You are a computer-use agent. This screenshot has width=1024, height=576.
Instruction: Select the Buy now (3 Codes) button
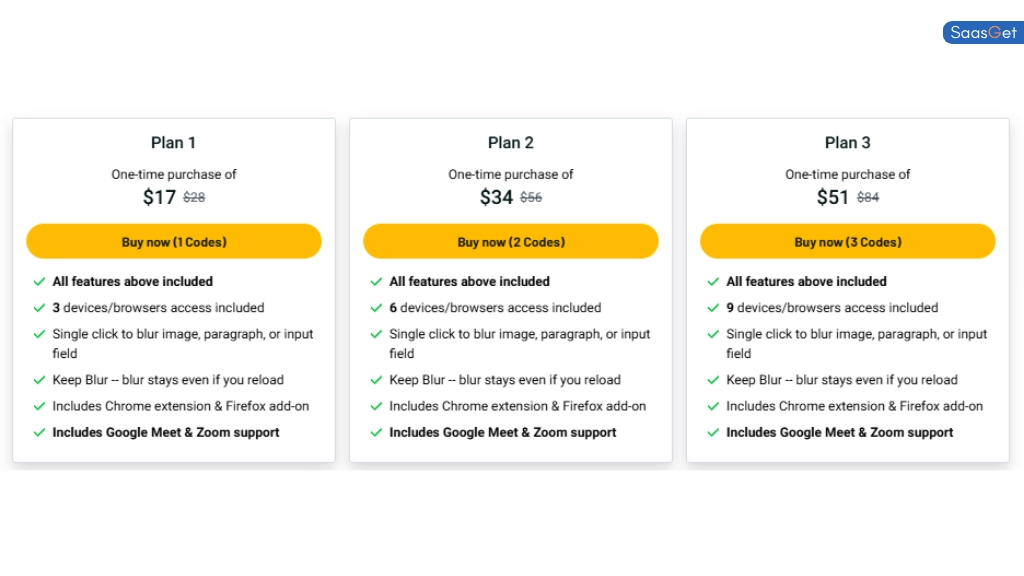click(x=848, y=241)
